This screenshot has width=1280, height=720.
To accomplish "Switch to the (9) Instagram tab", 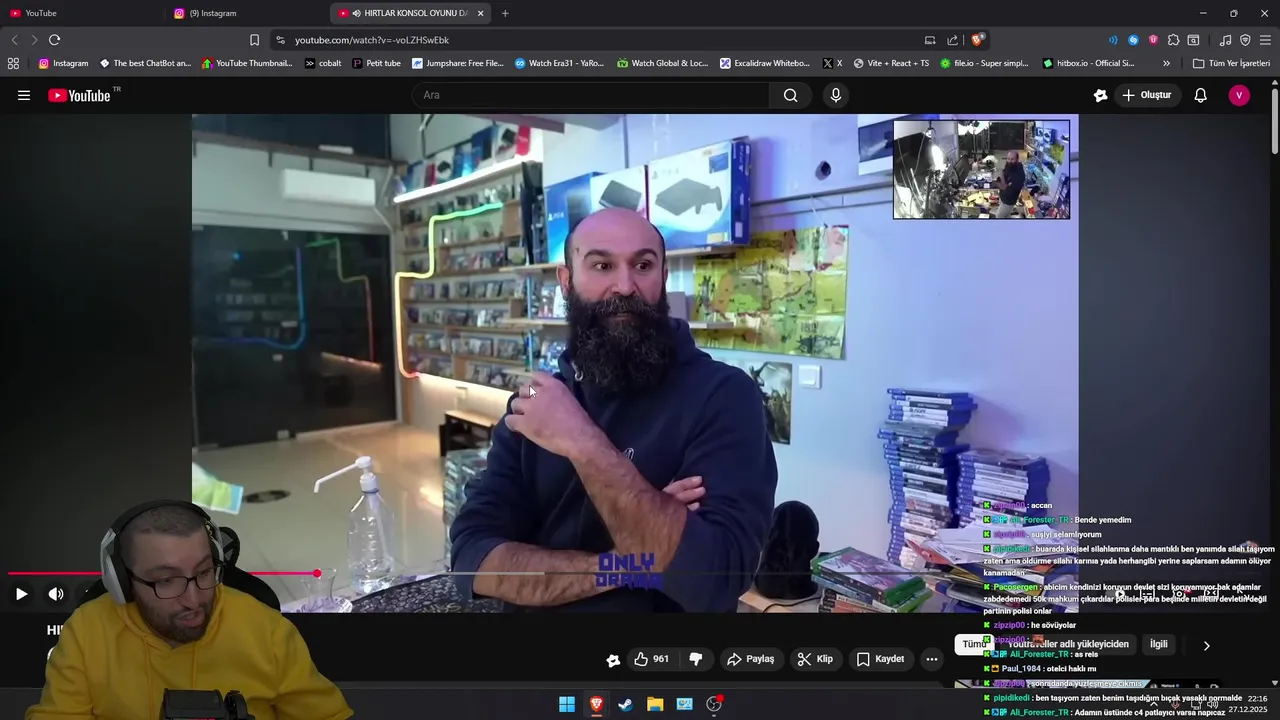I will coord(245,13).
